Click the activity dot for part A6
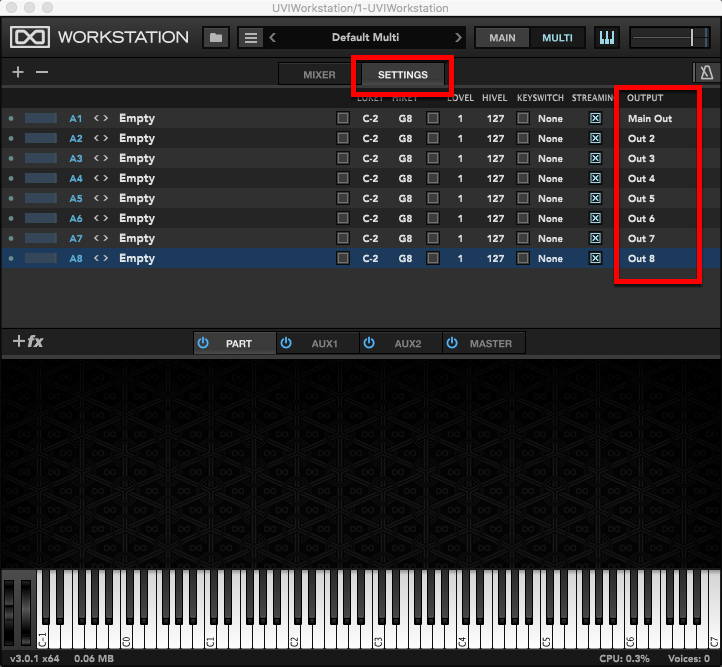This screenshot has width=722, height=667. (11, 218)
